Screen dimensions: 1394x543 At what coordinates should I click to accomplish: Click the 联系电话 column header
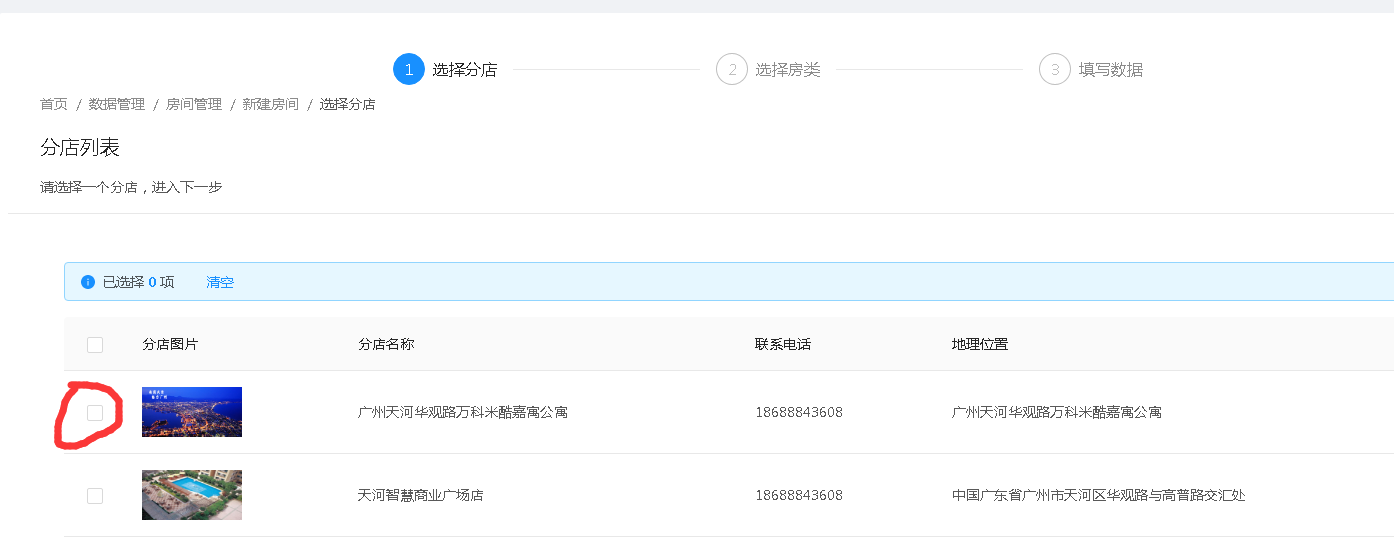783,344
